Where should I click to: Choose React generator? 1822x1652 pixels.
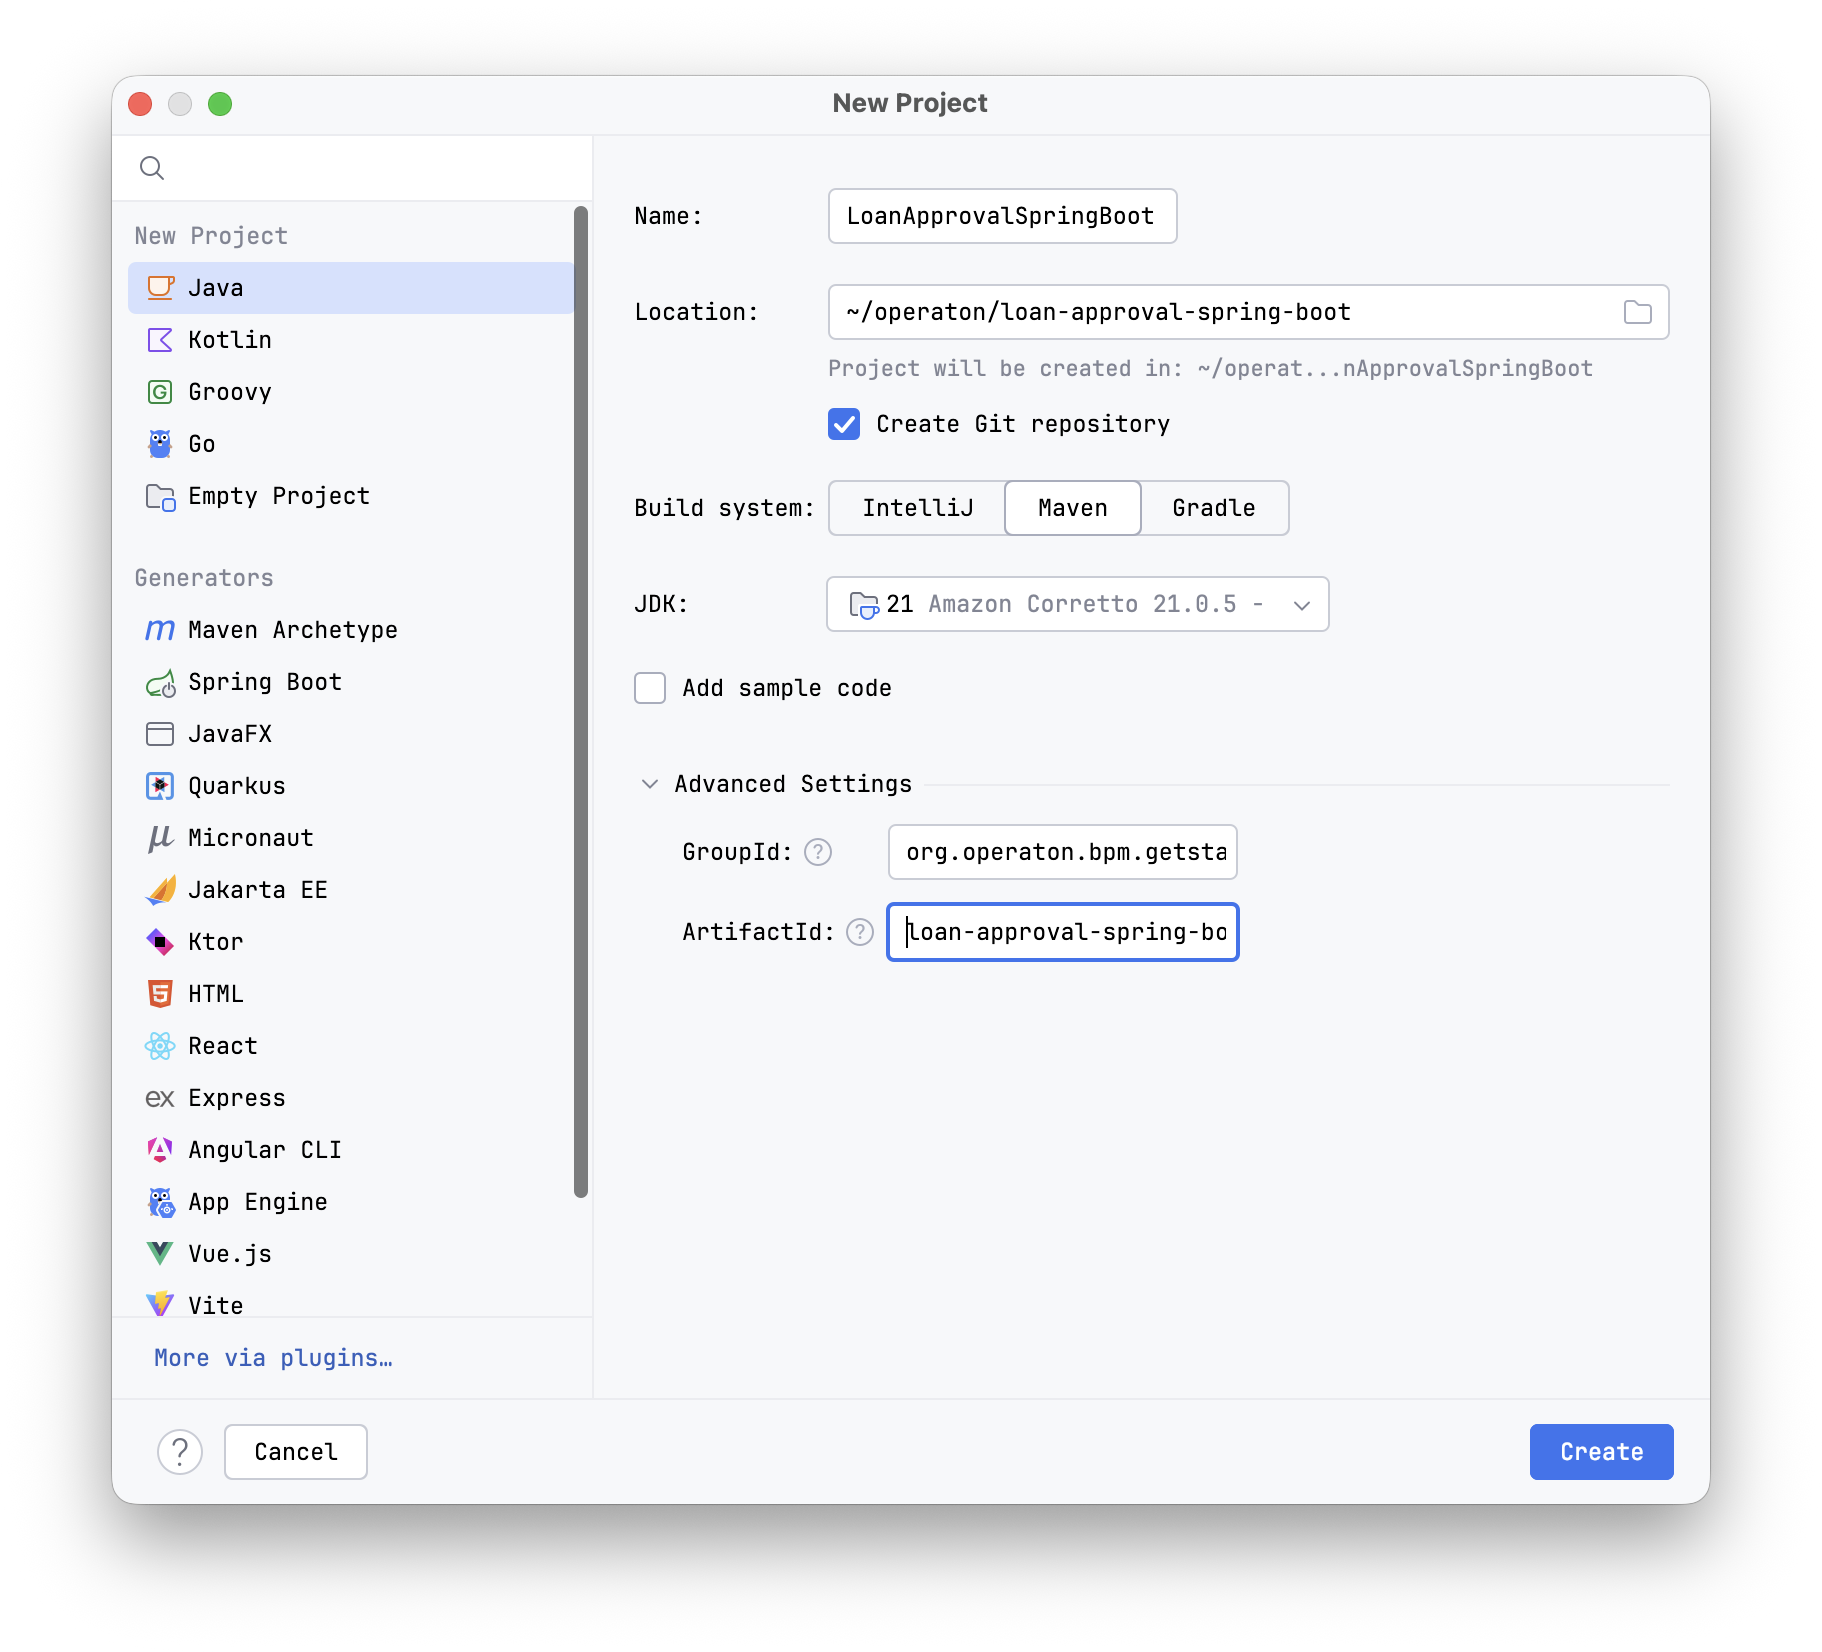coord(351,1046)
